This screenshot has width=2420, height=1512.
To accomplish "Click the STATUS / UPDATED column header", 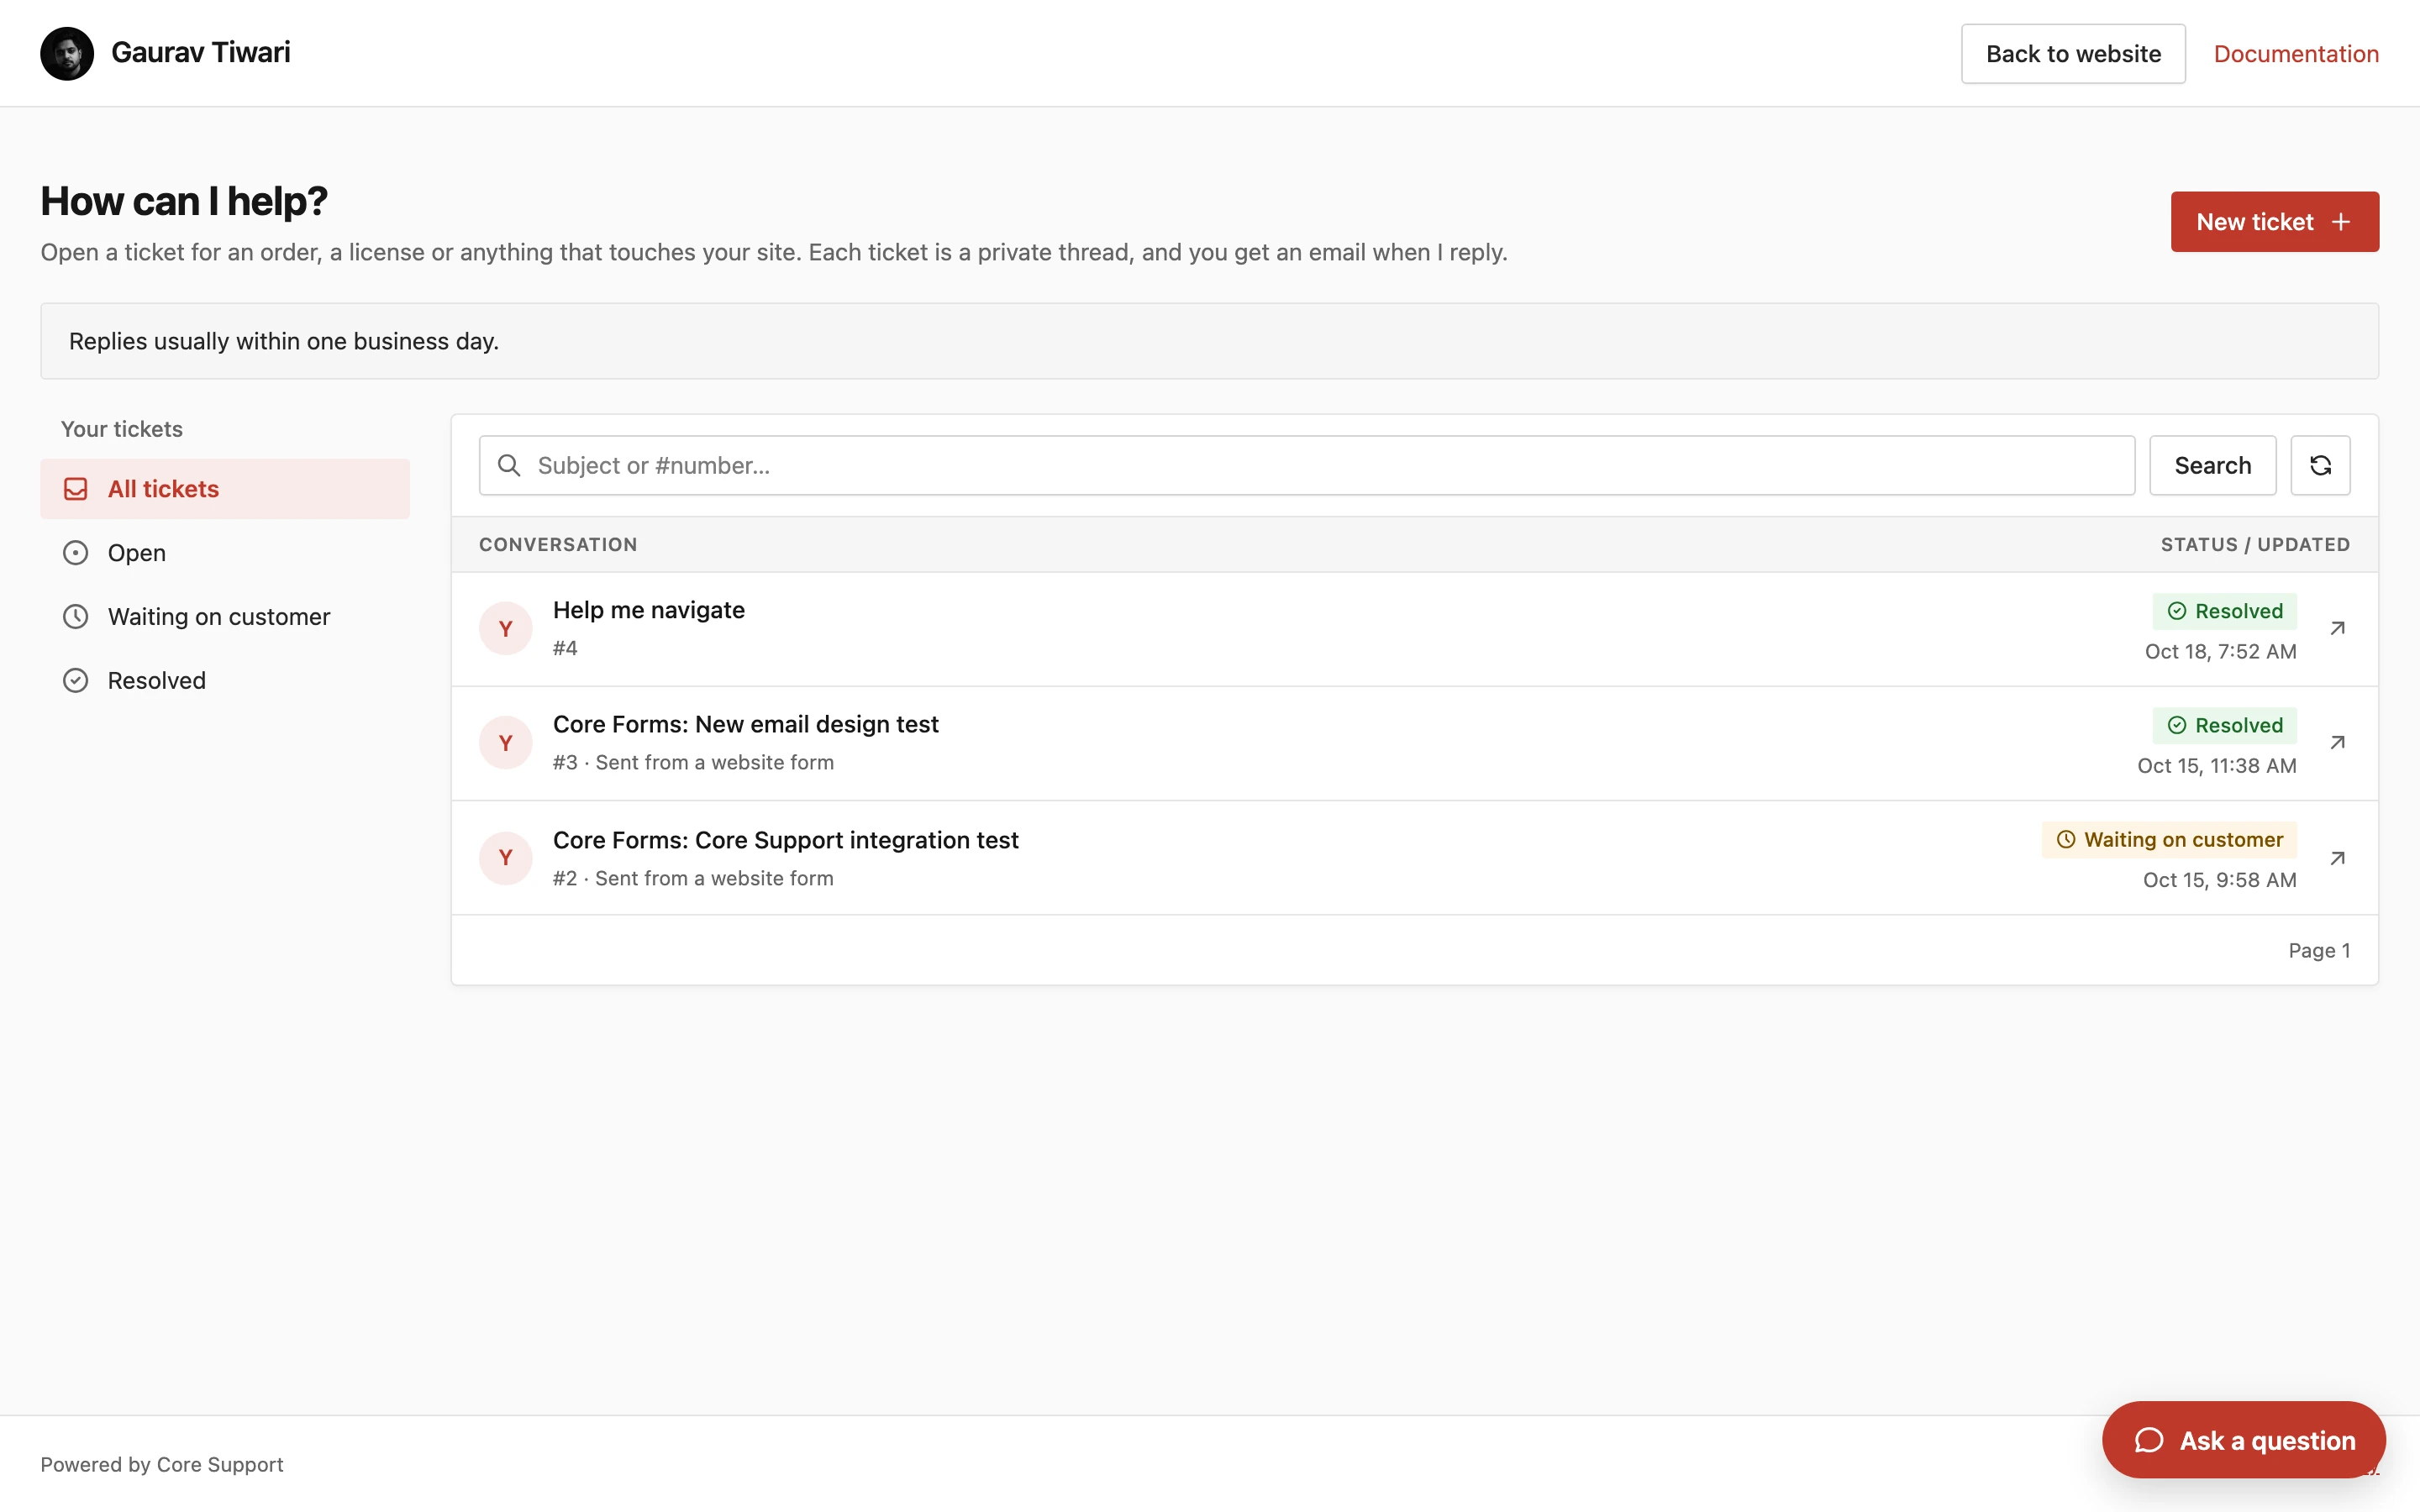I will [x=2255, y=545].
